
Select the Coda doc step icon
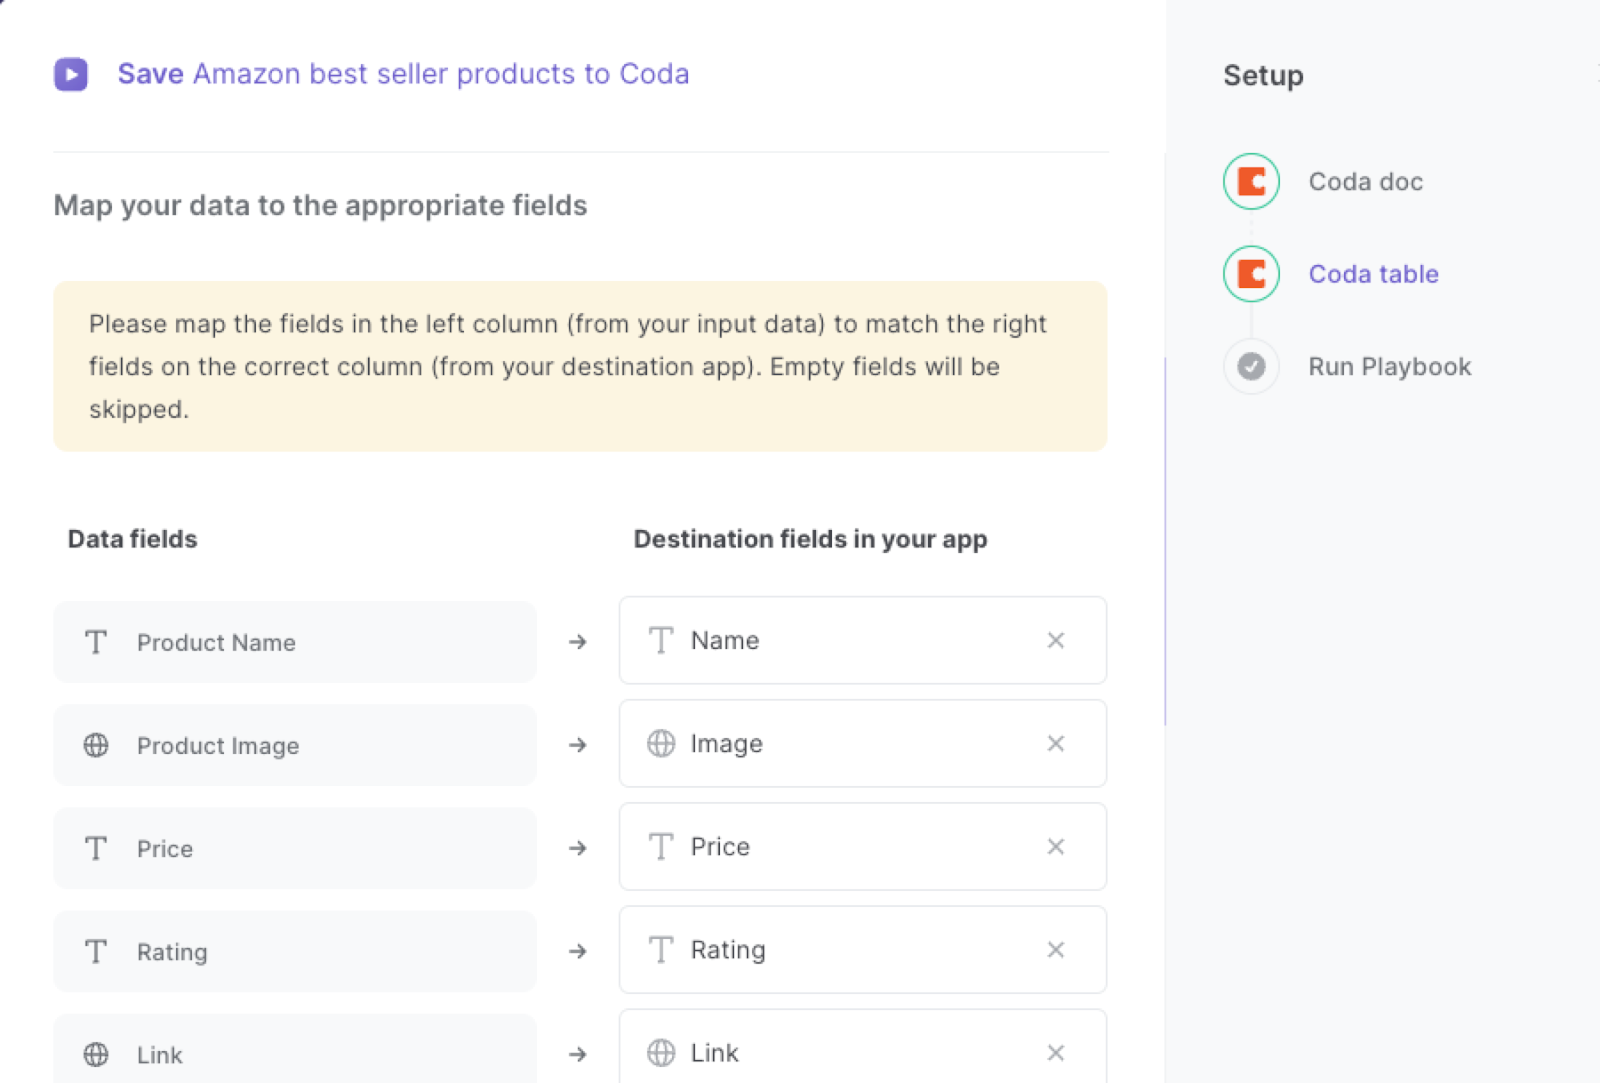pyautogui.click(x=1251, y=182)
